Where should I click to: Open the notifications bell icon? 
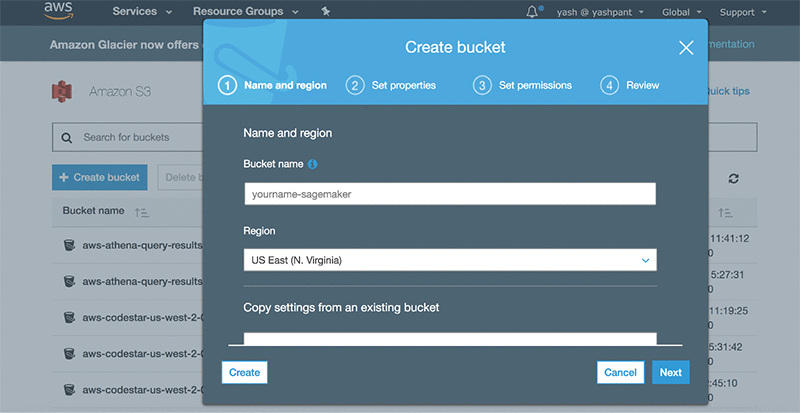(x=532, y=12)
